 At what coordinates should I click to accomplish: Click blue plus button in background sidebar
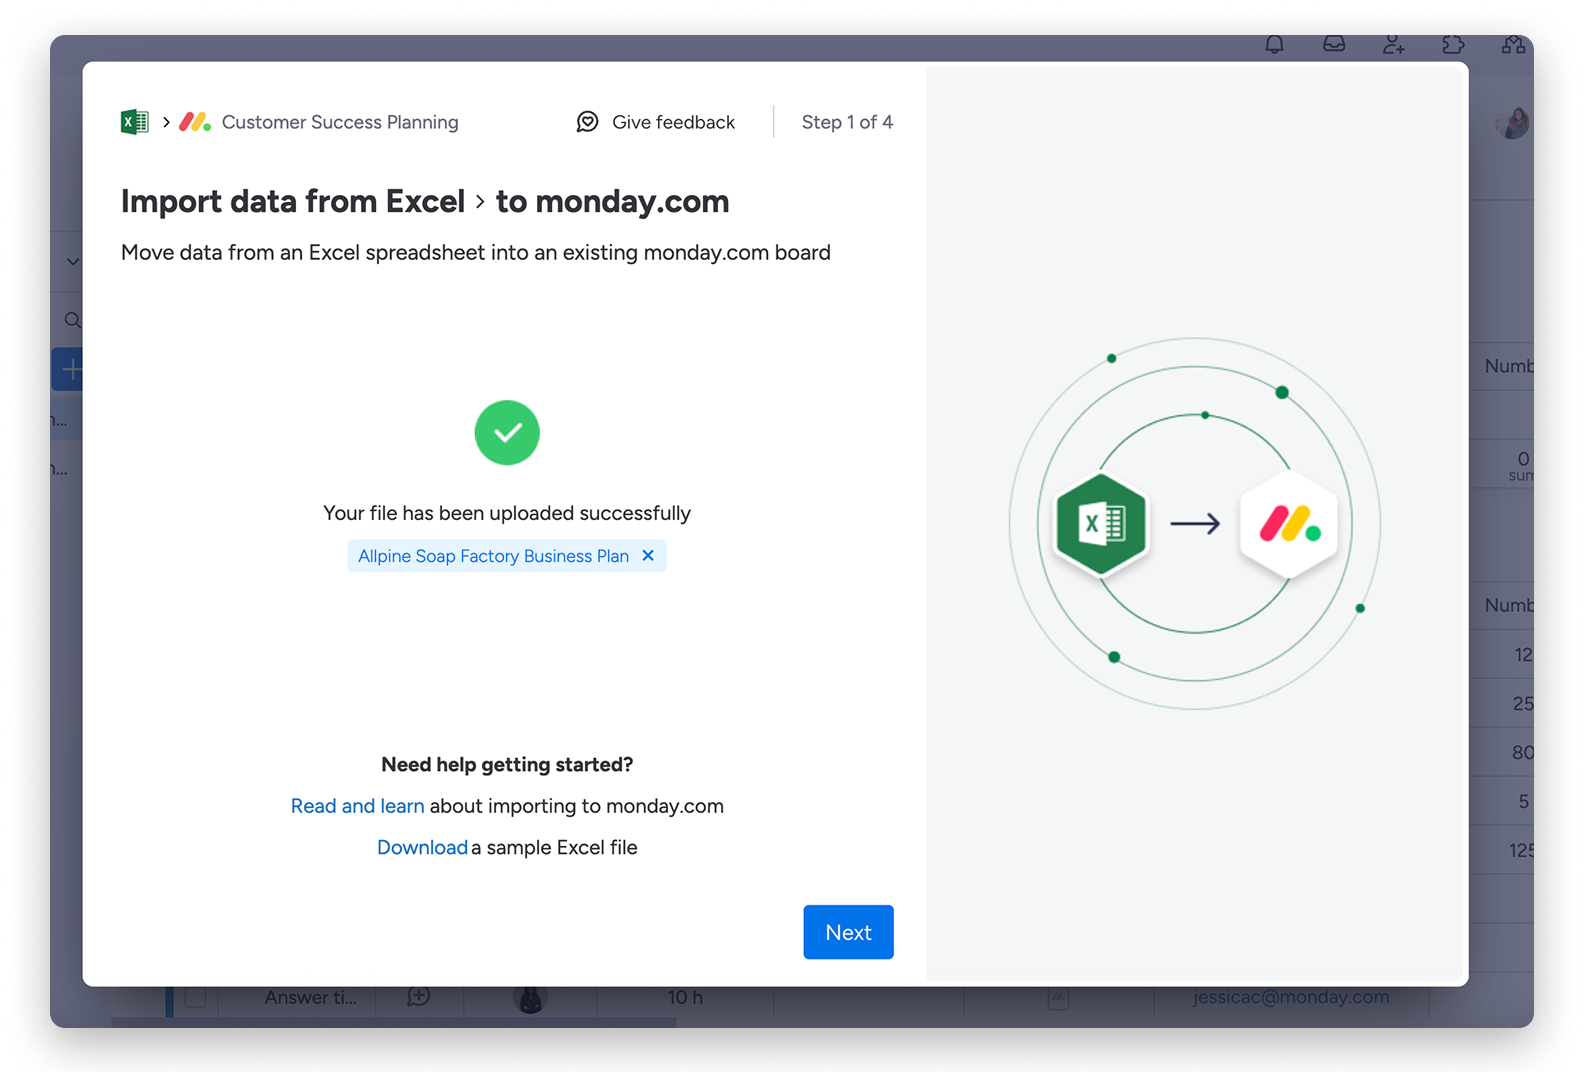(x=68, y=369)
